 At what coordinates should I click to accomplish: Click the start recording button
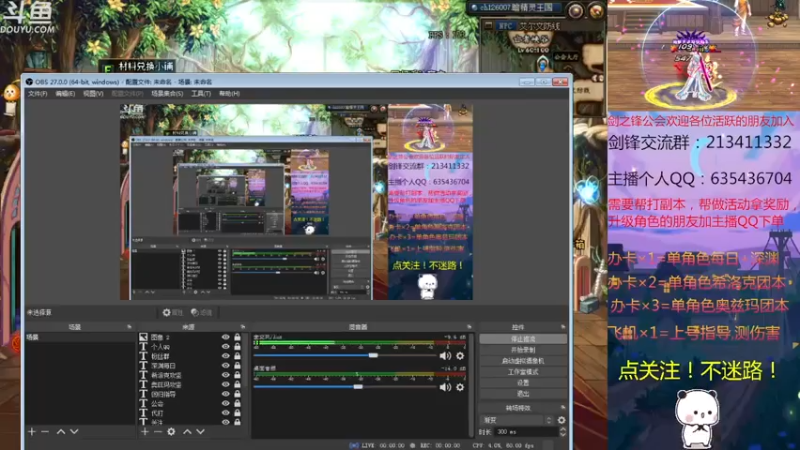point(523,350)
